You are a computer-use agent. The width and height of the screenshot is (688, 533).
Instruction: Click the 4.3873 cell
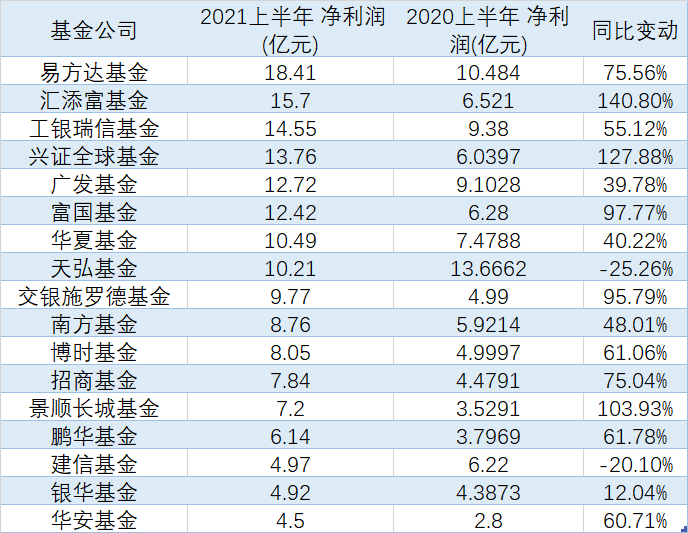coord(488,491)
